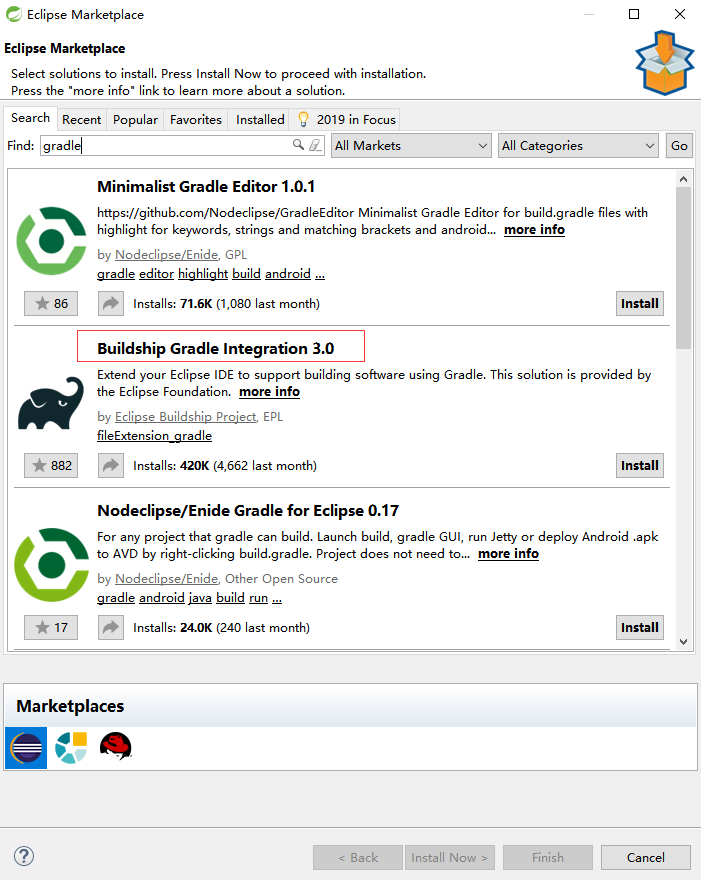Select the Buildship Gradle Integration 3.0 title
Screen dimensions: 701x880
[216, 349]
